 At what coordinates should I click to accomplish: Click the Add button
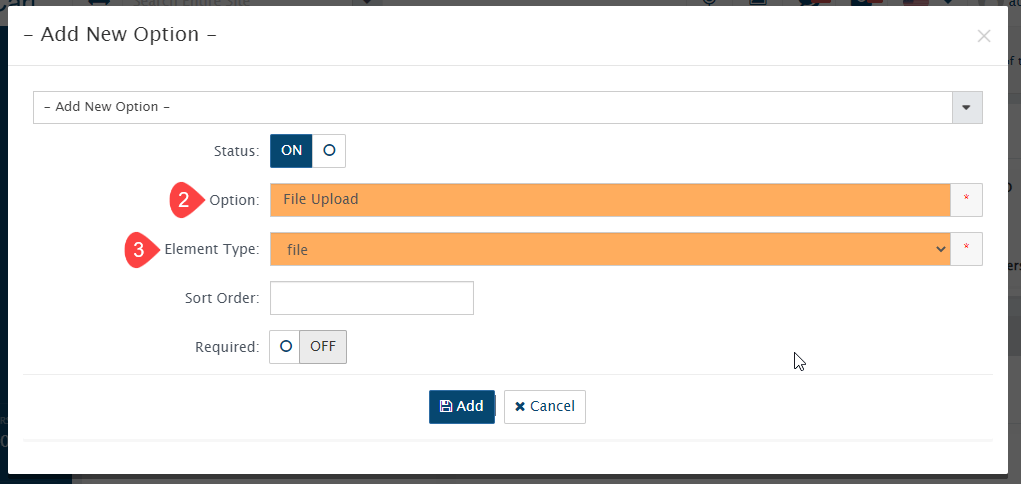click(x=462, y=406)
